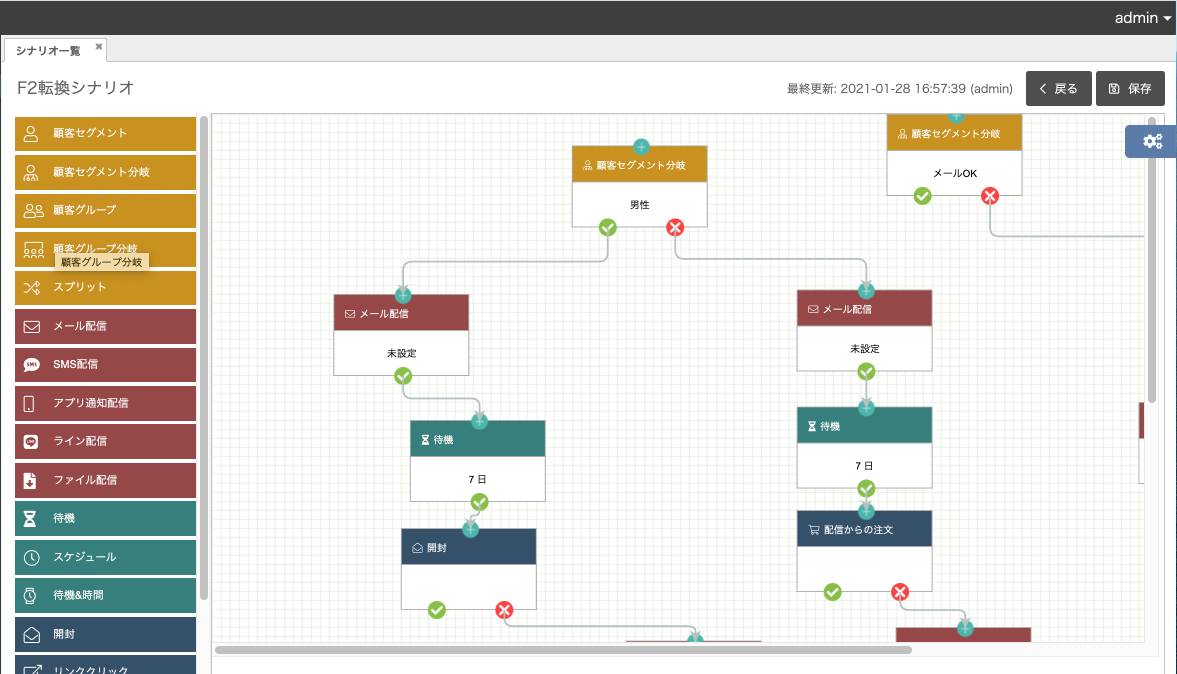Switch to the シナリオ一覧 tab
Screen dimensions: 1177x674
click(x=48, y=50)
